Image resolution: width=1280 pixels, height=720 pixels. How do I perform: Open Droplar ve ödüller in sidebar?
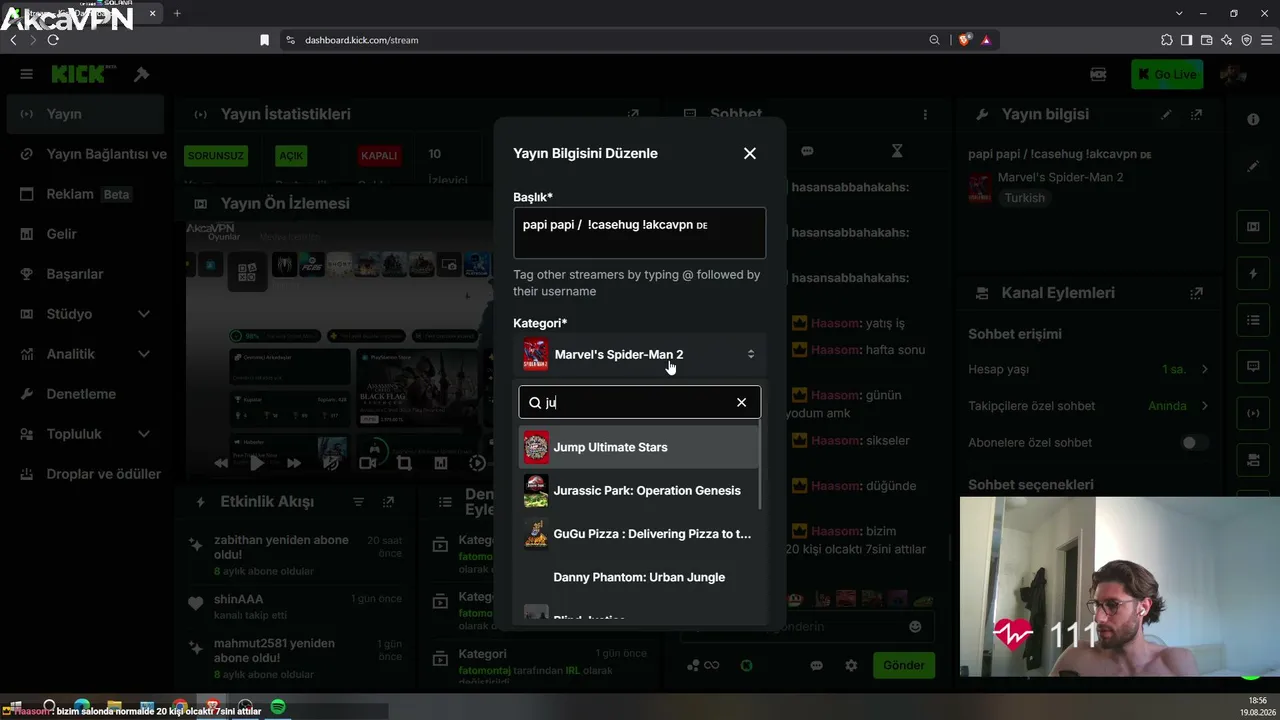tap(85, 474)
